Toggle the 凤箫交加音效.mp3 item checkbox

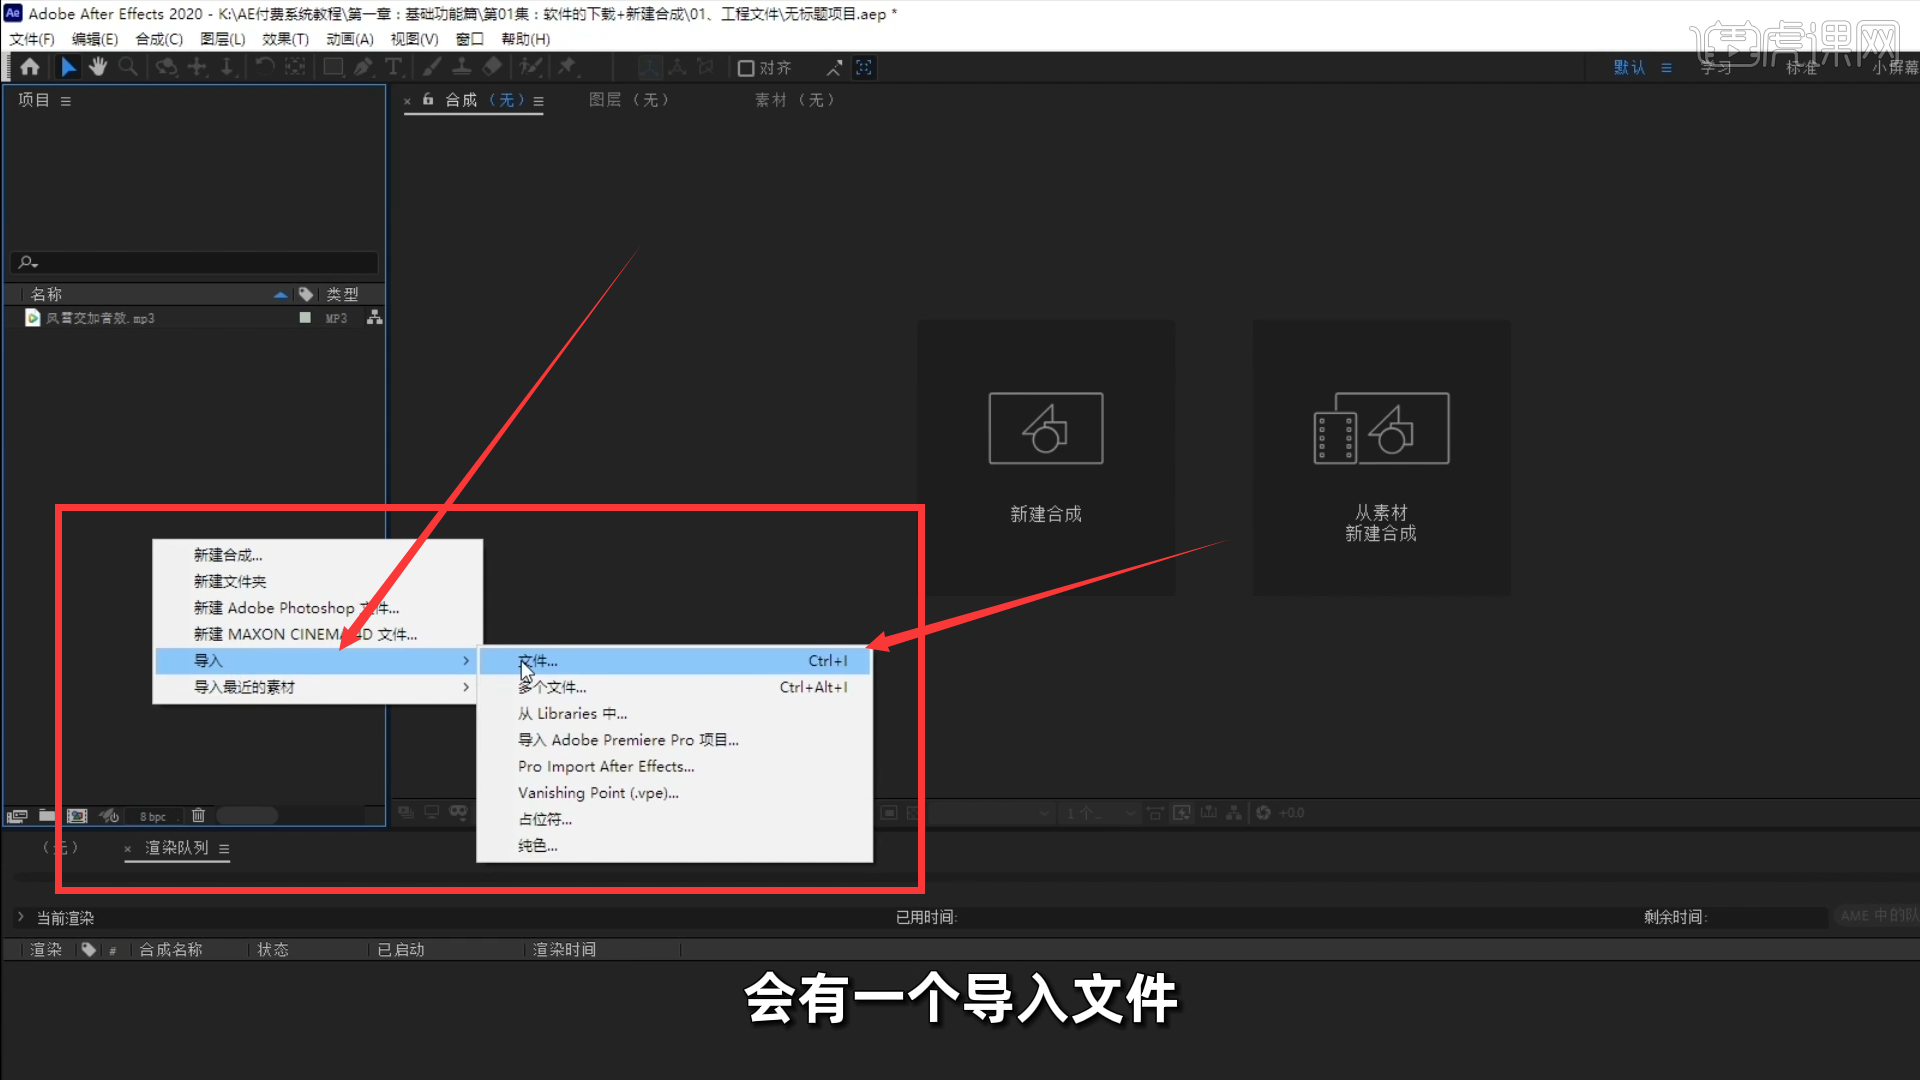[x=305, y=317]
